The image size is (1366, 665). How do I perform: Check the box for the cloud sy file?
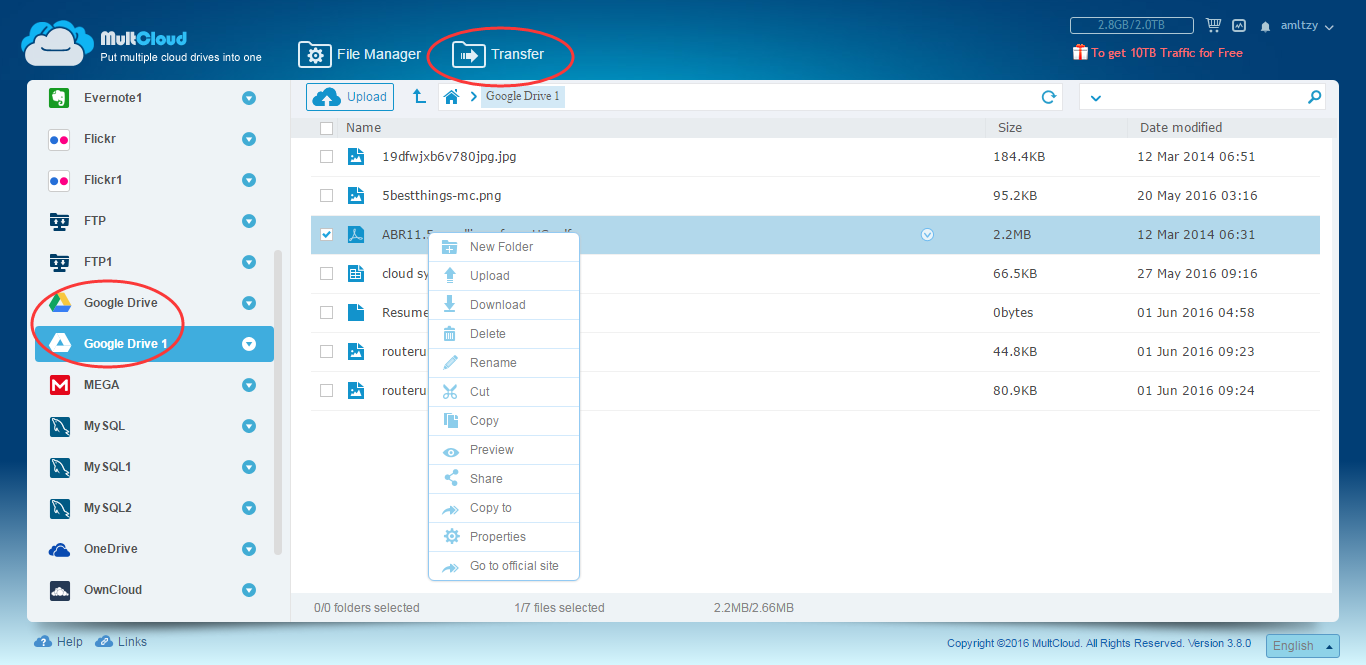point(326,273)
